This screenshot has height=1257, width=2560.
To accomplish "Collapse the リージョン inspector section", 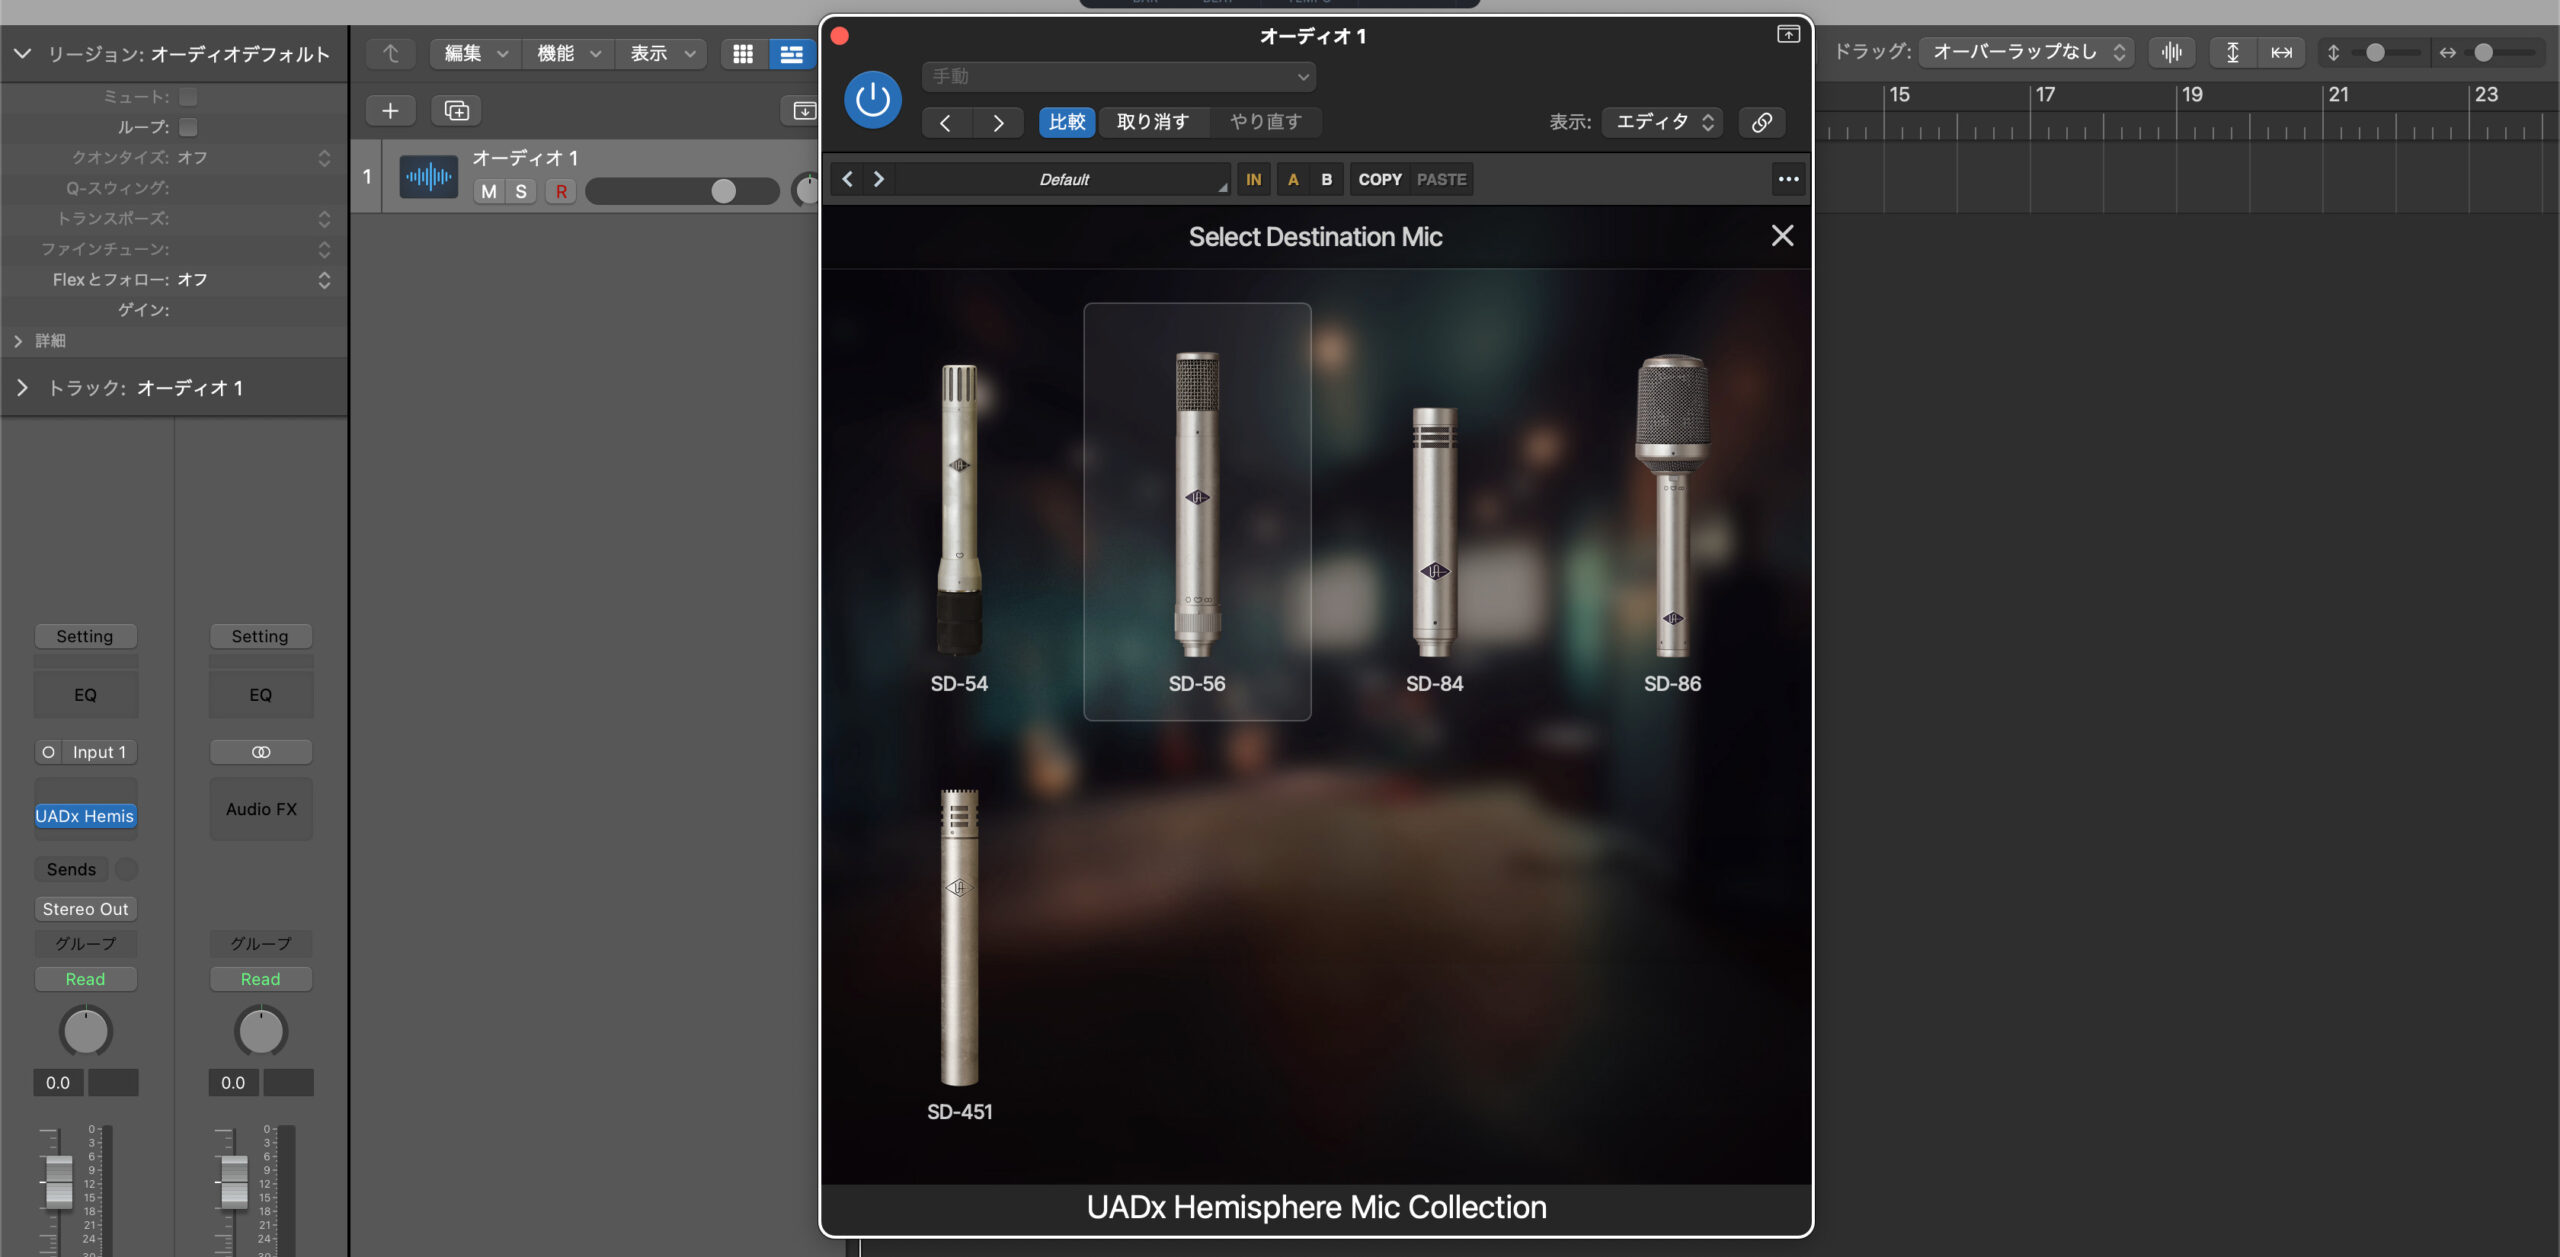I will [x=22, y=53].
